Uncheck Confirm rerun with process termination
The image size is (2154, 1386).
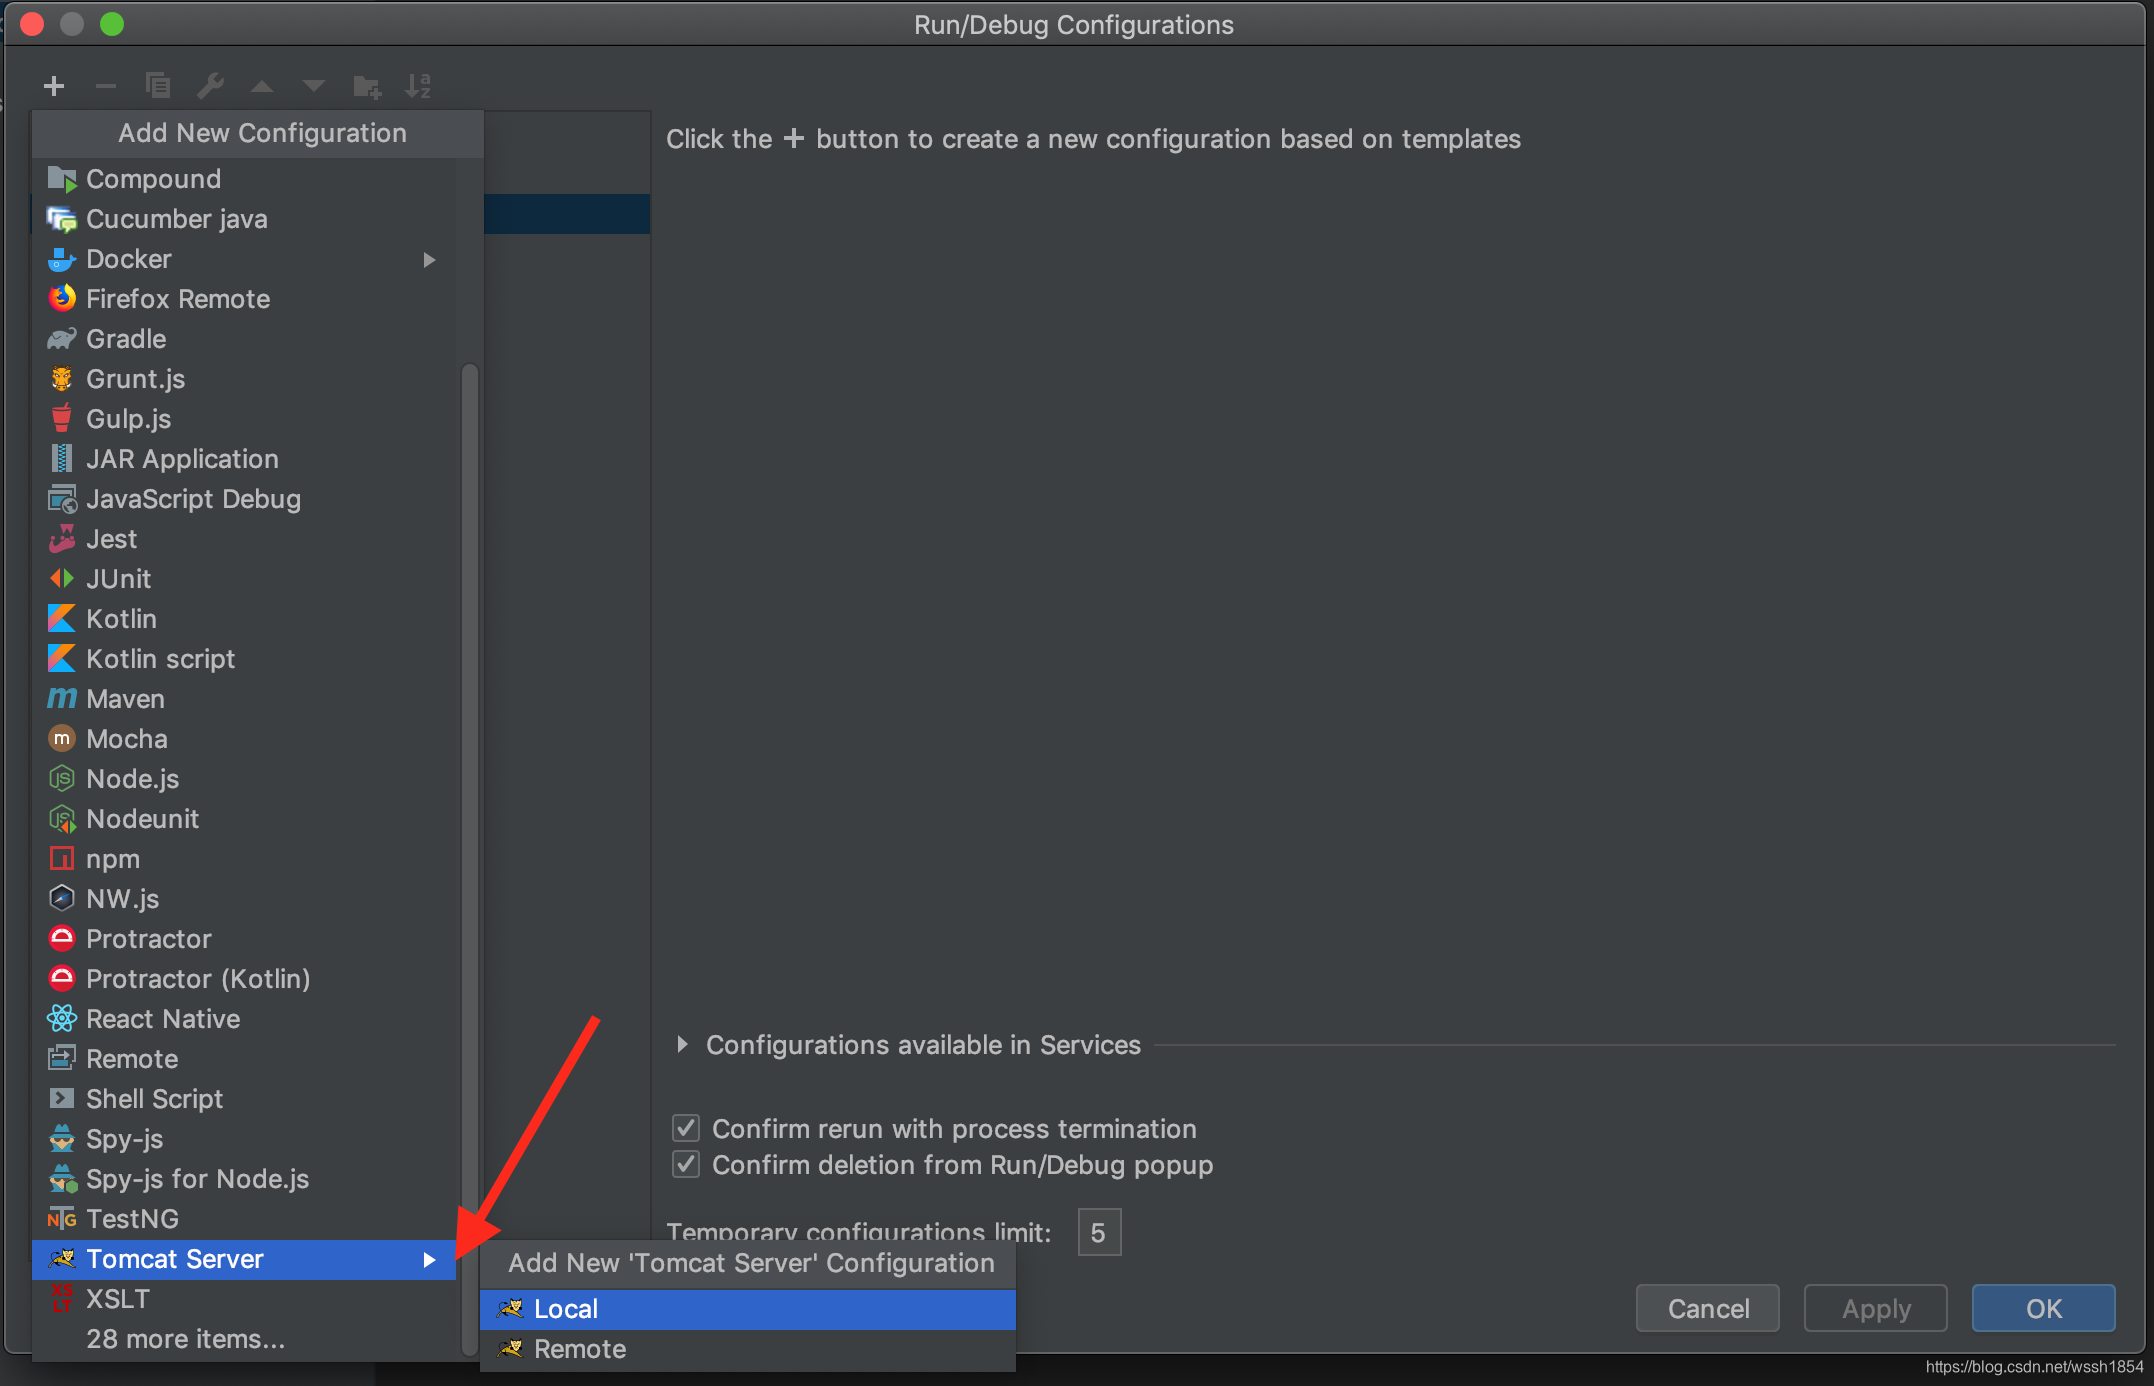pyautogui.click(x=686, y=1129)
